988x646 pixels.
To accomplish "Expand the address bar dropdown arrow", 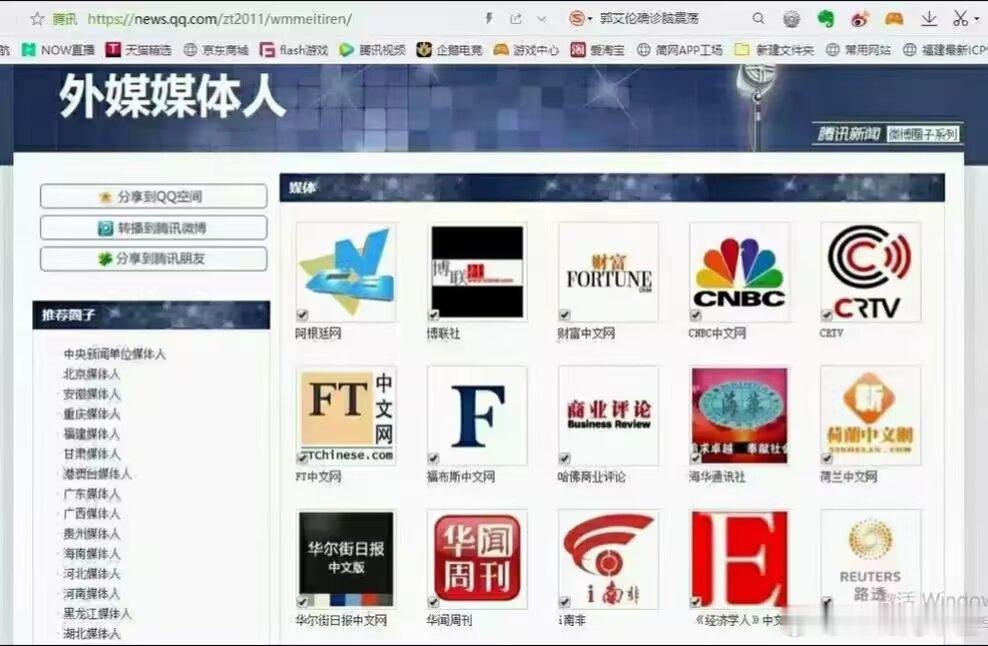I will [541, 20].
